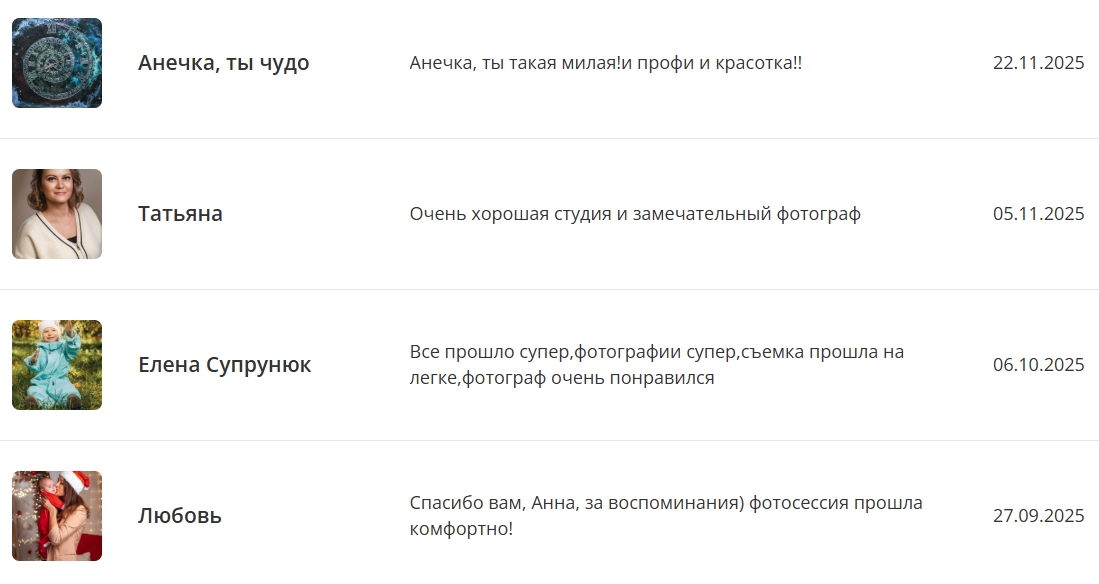Open review Спасибо вам, Анна, за воспоминания
The height and width of the screenshot is (584, 1099).
tap(666, 516)
